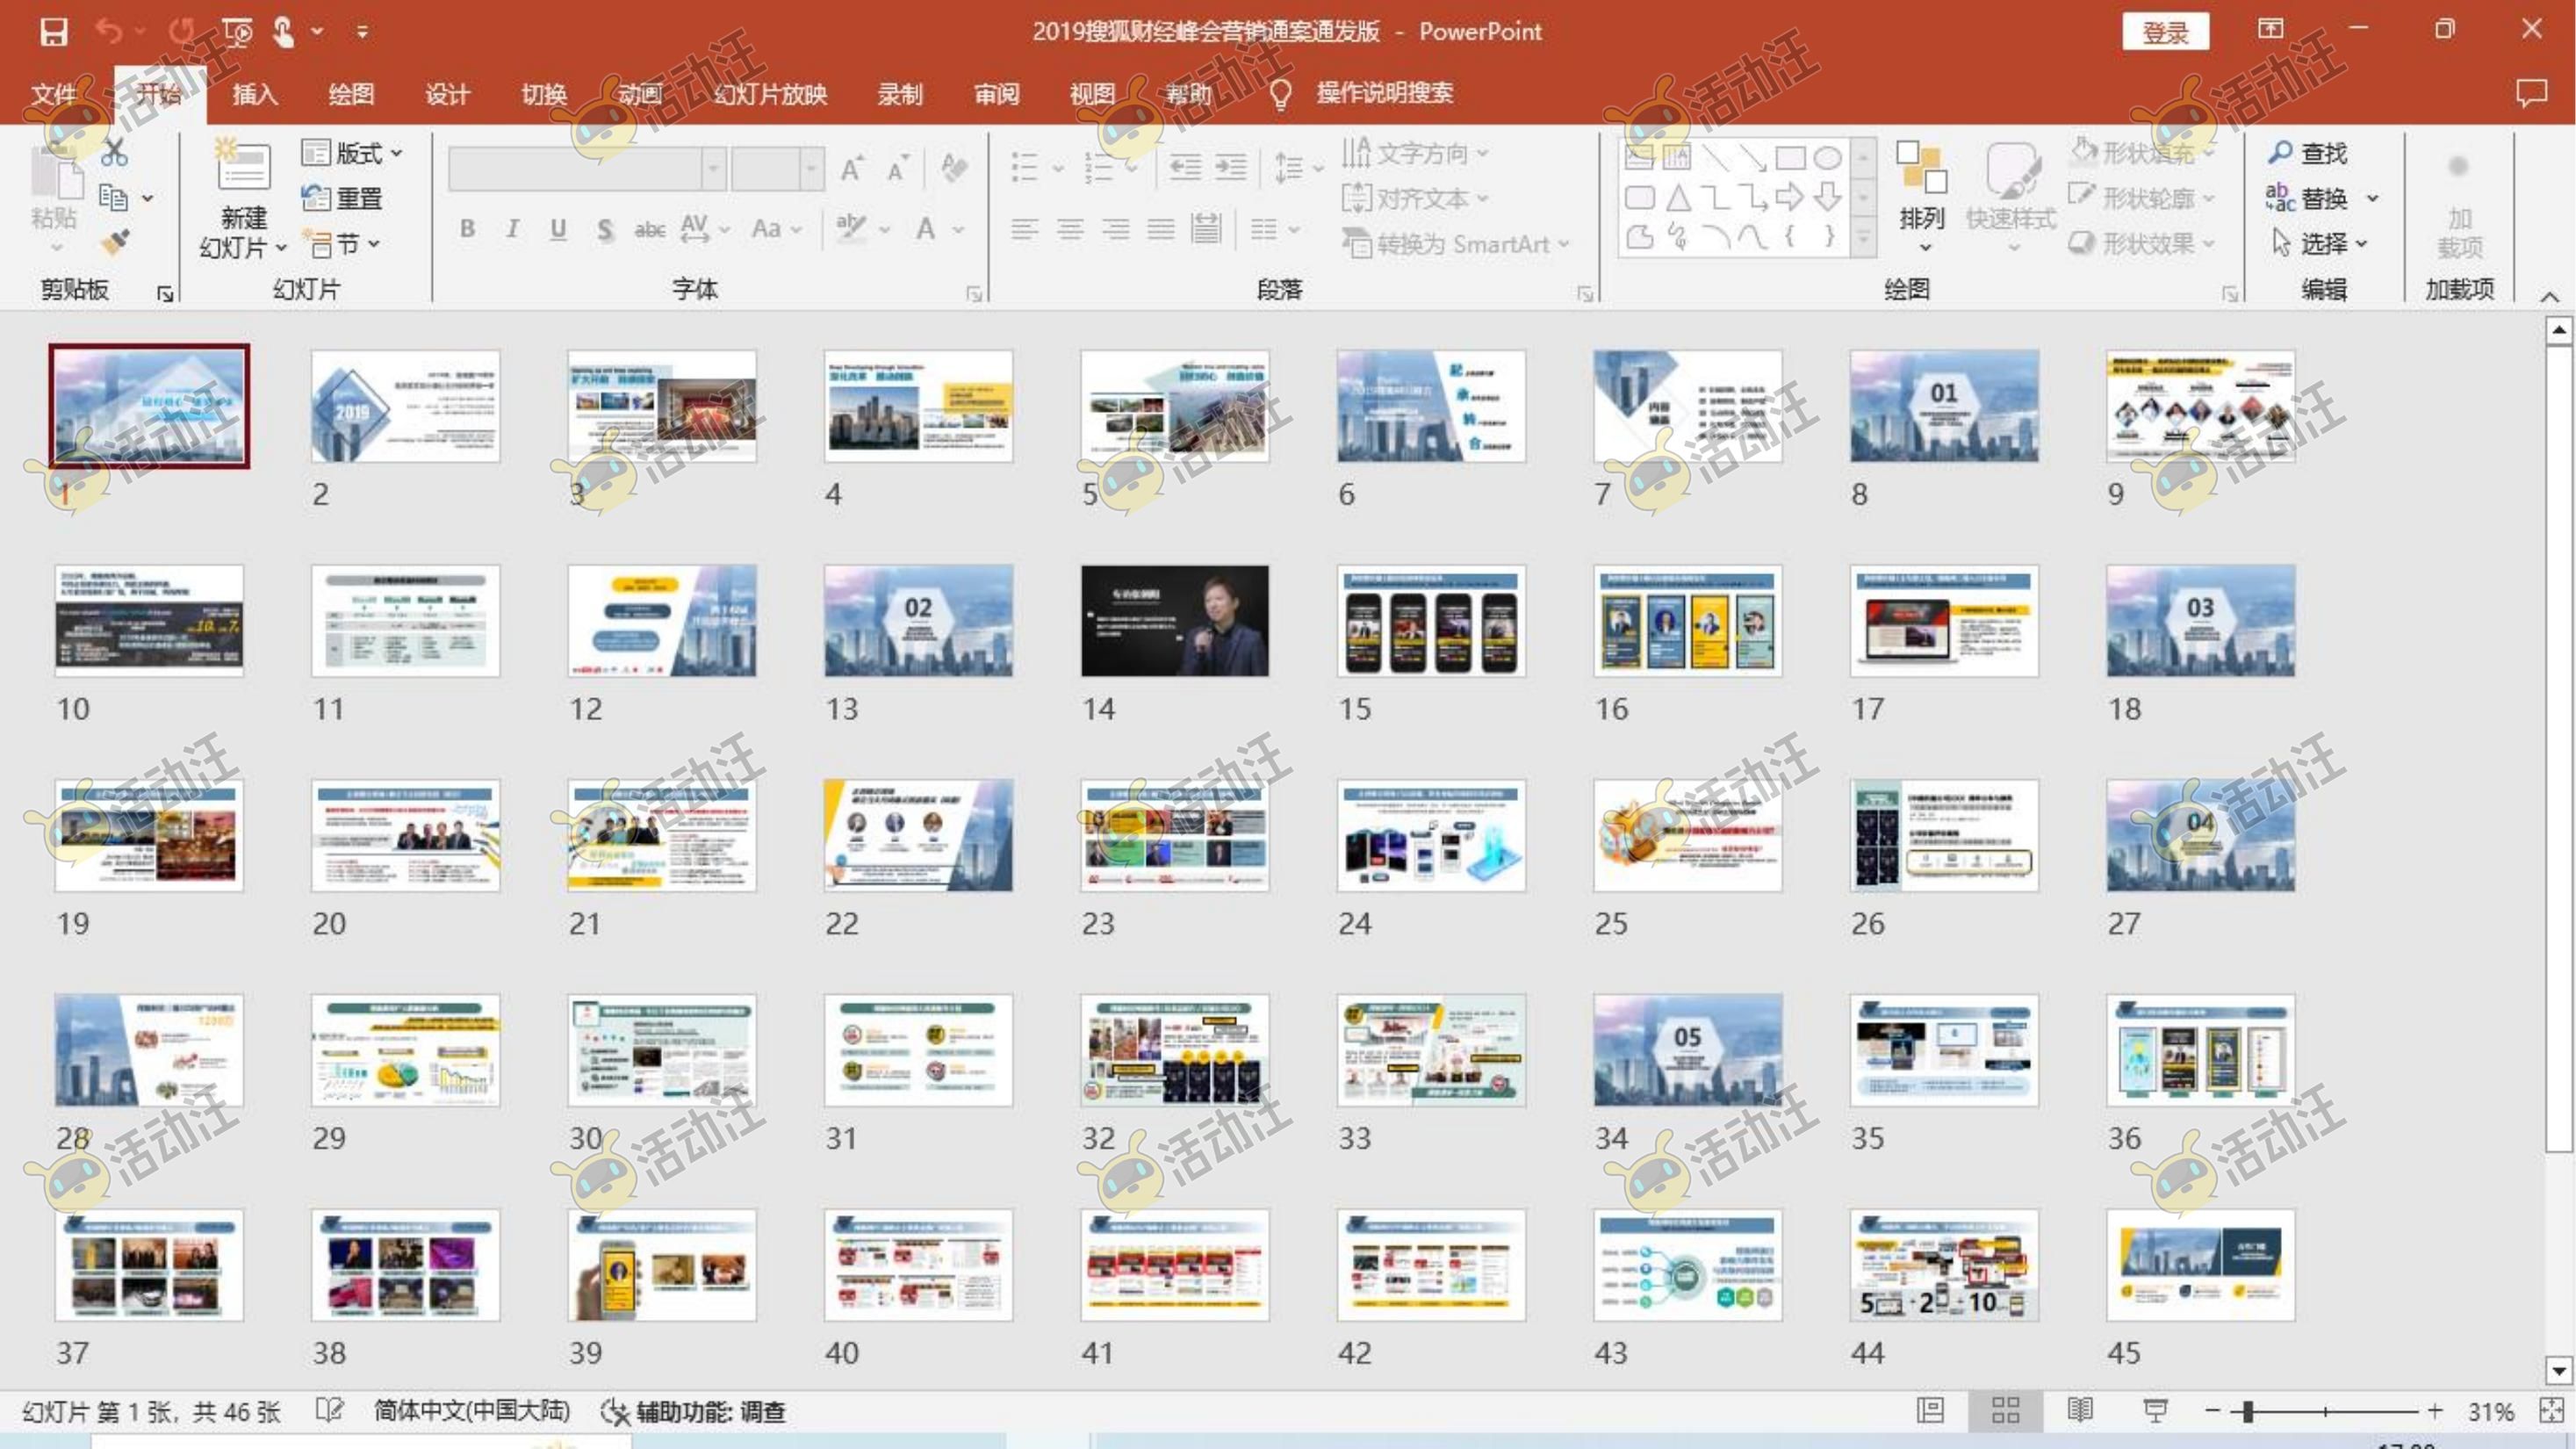The width and height of the screenshot is (2576, 1449).
Task: Toggle Slide Sorter view button in status bar
Action: click(2005, 1411)
